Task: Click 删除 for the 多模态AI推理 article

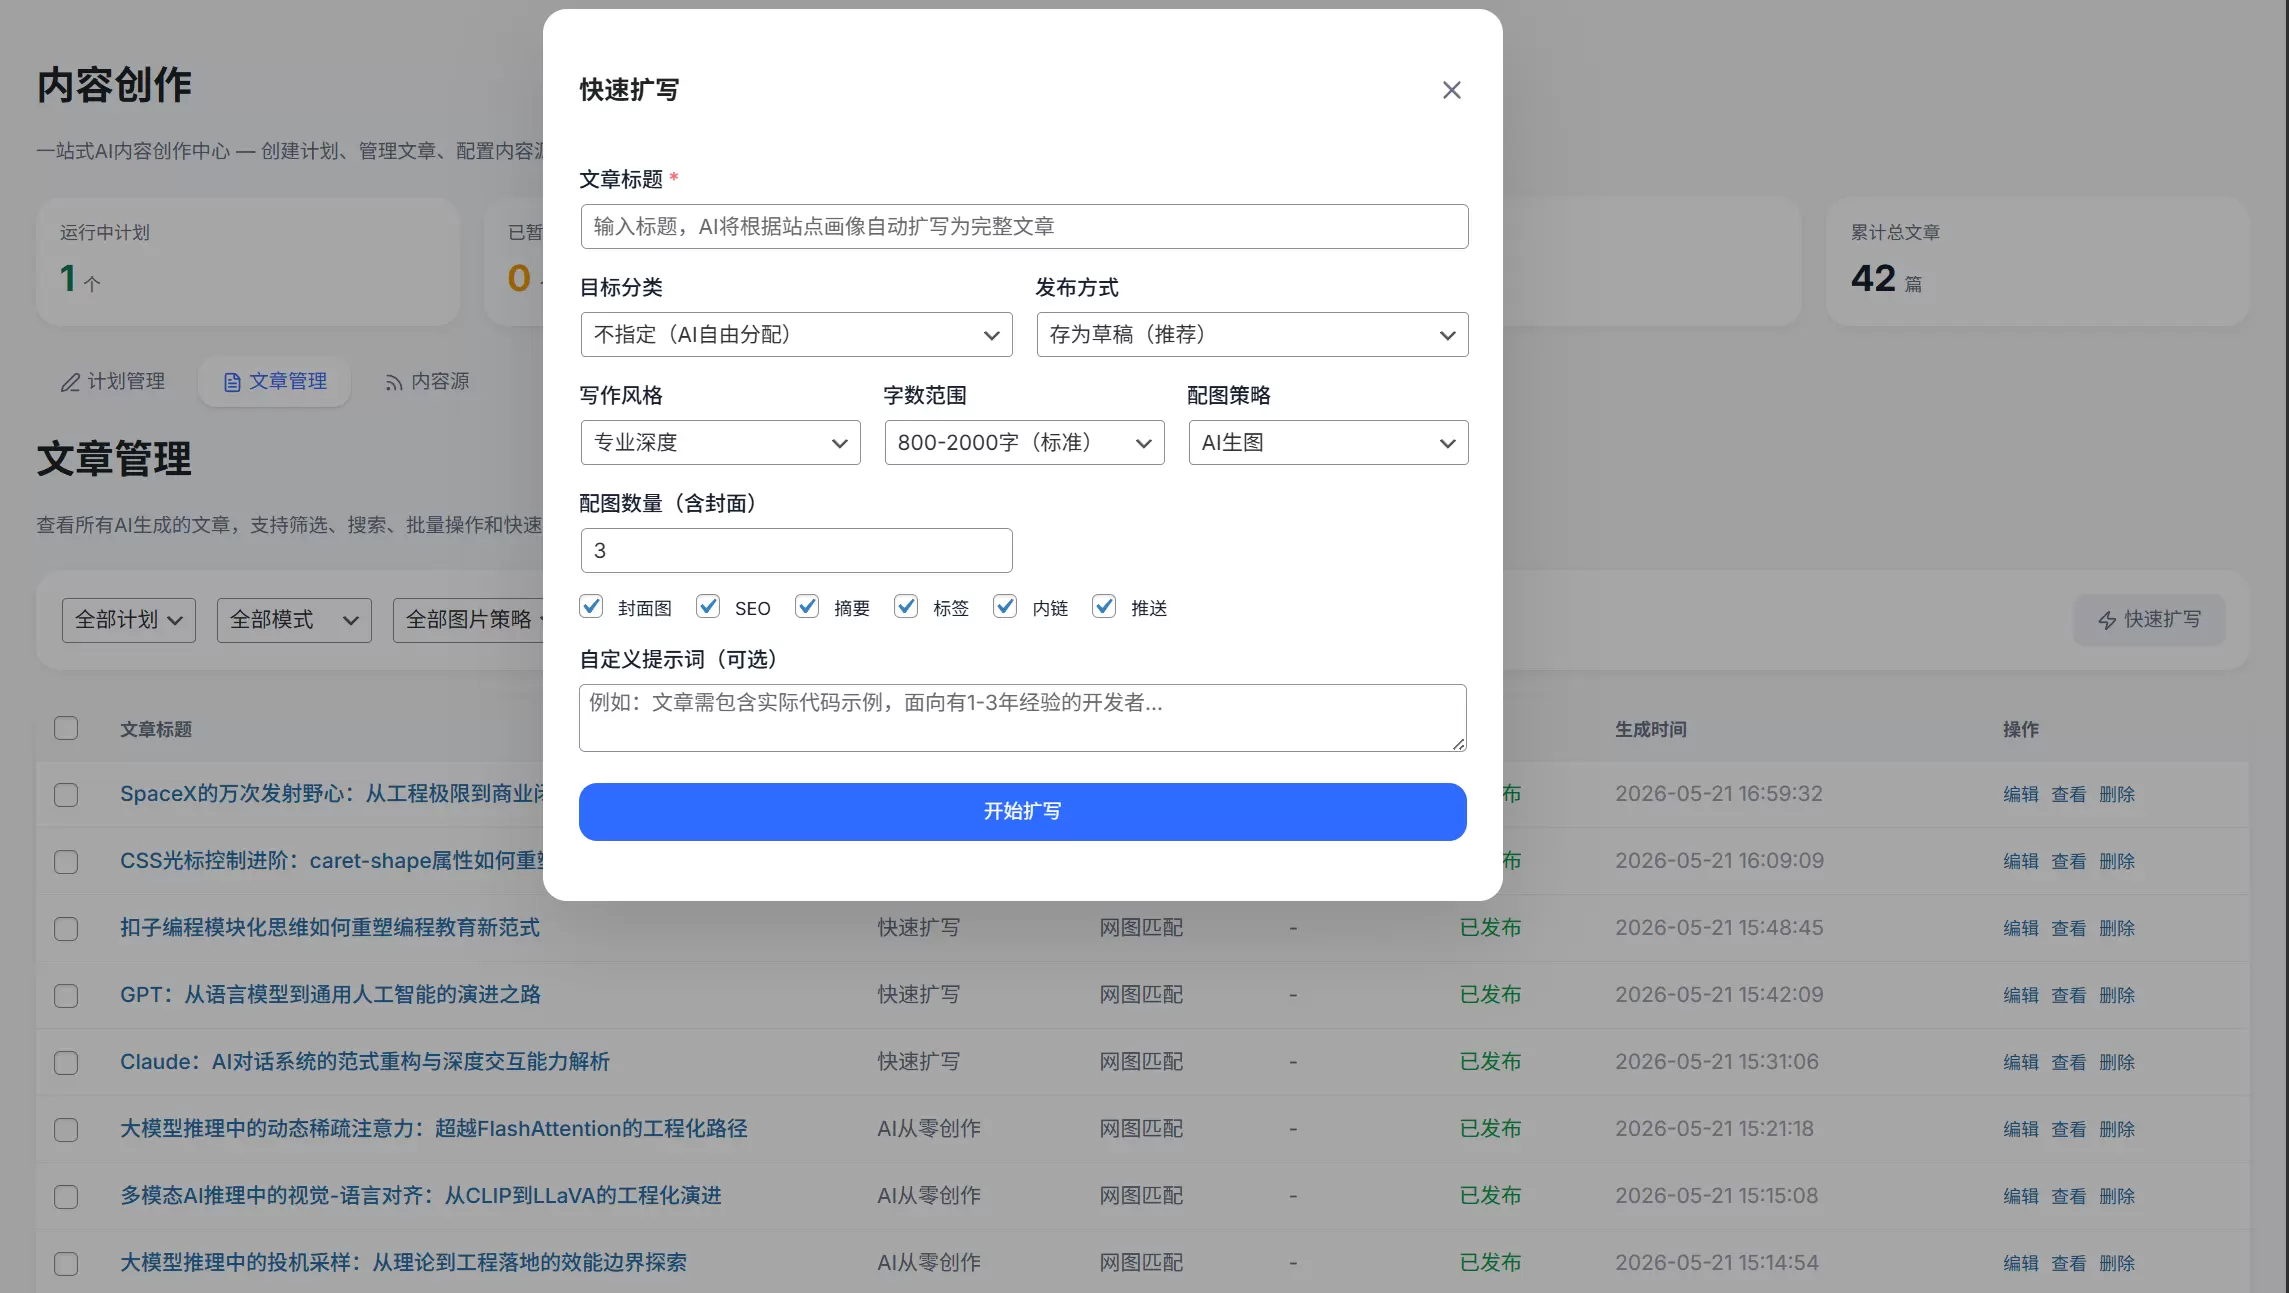Action: [2117, 1197]
